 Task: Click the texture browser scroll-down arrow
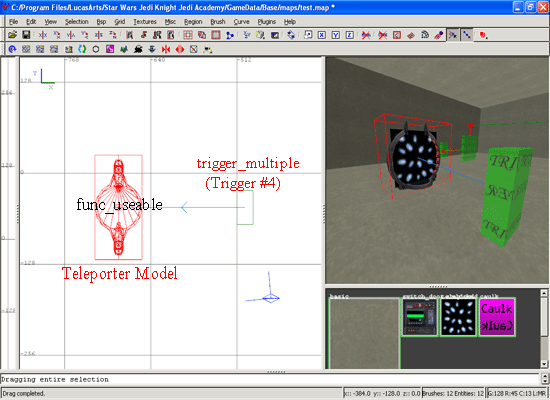544,364
